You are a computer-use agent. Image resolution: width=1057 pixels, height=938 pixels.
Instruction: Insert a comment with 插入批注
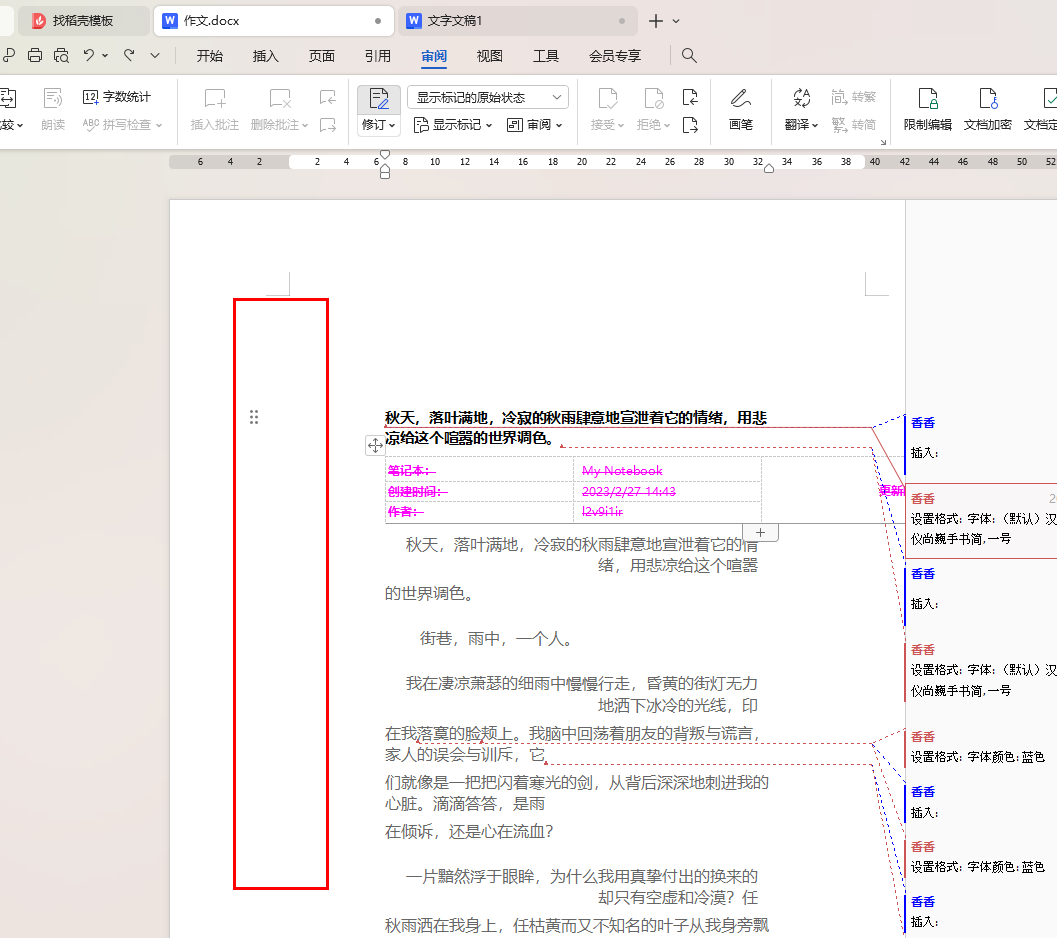pos(214,109)
